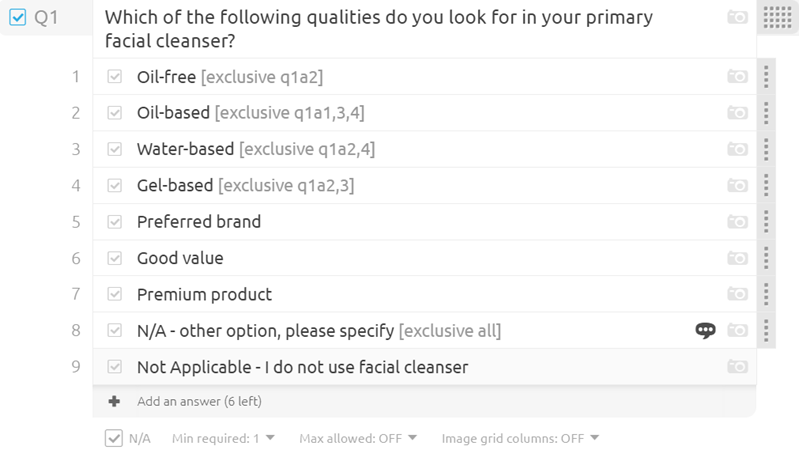Edit the Q1 question text

(x=379, y=29)
